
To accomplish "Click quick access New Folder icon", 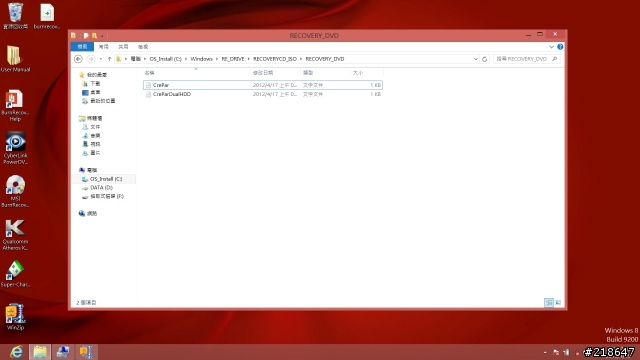I will click(94, 36).
